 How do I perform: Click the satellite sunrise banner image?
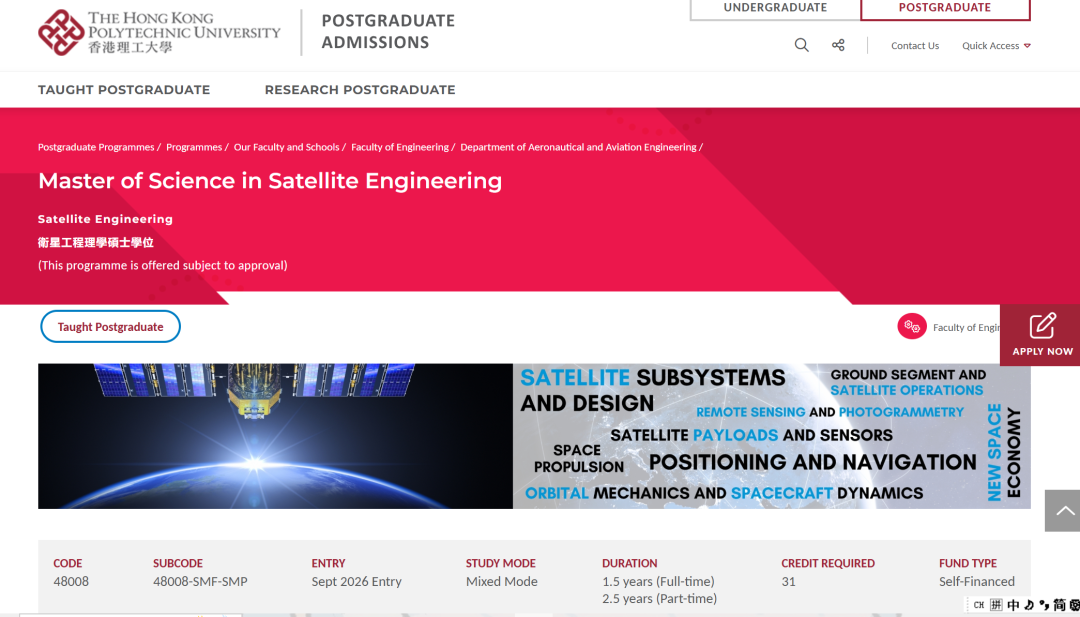(275, 436)
